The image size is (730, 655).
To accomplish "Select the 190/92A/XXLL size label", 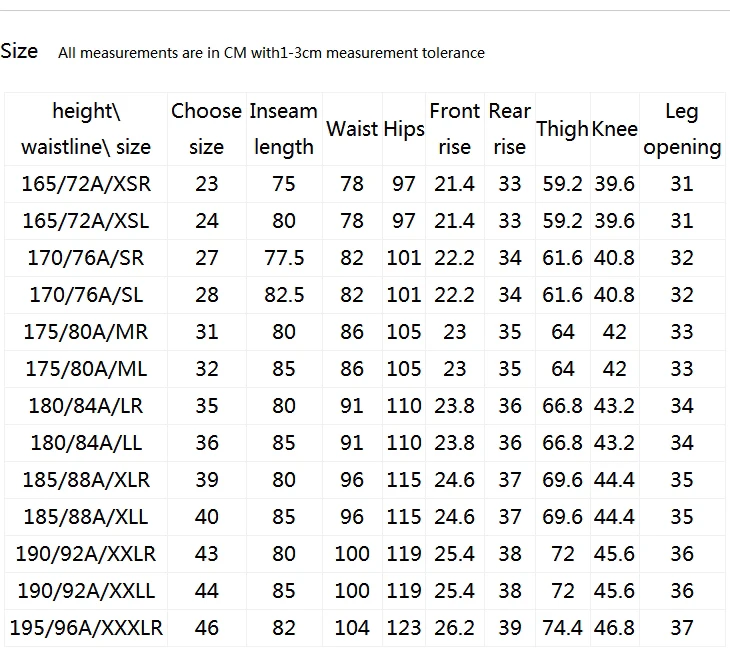I will click(86, 591).
